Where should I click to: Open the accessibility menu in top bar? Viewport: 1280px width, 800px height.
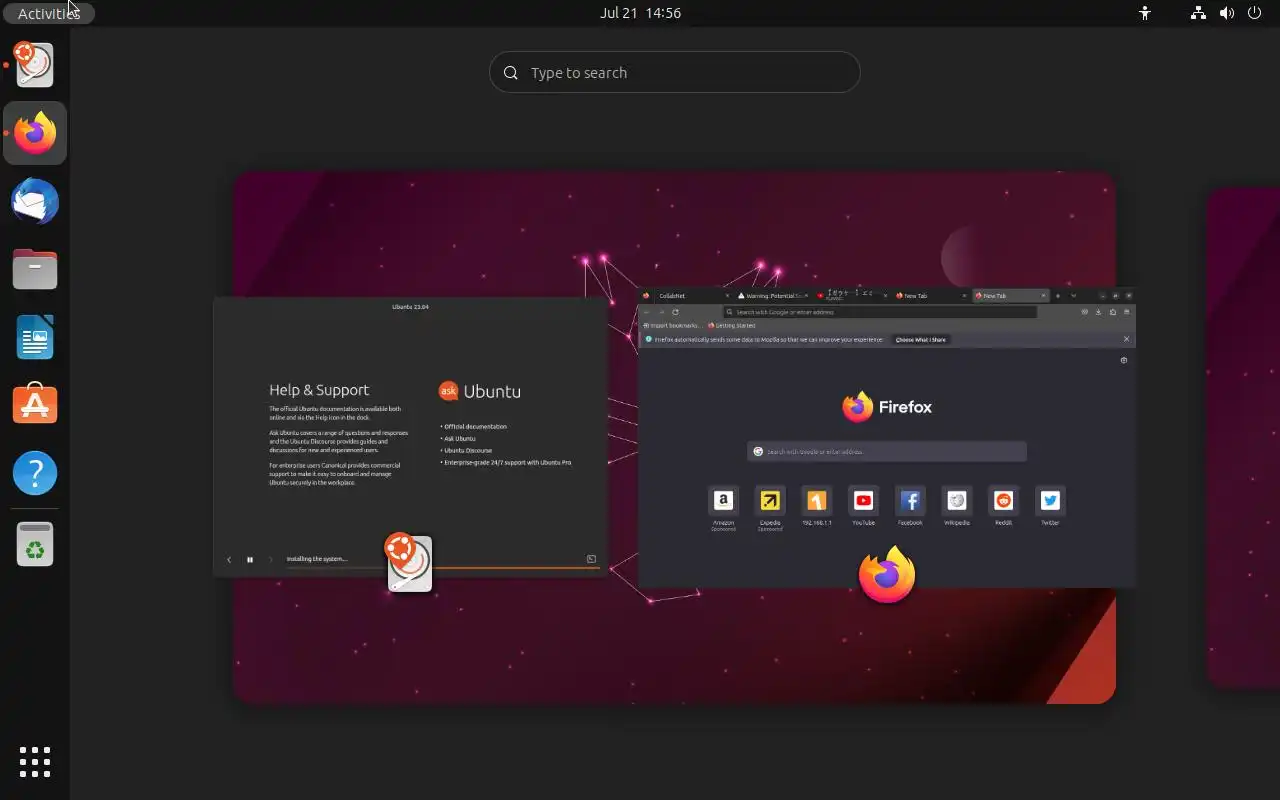(x=1145, y=13)
